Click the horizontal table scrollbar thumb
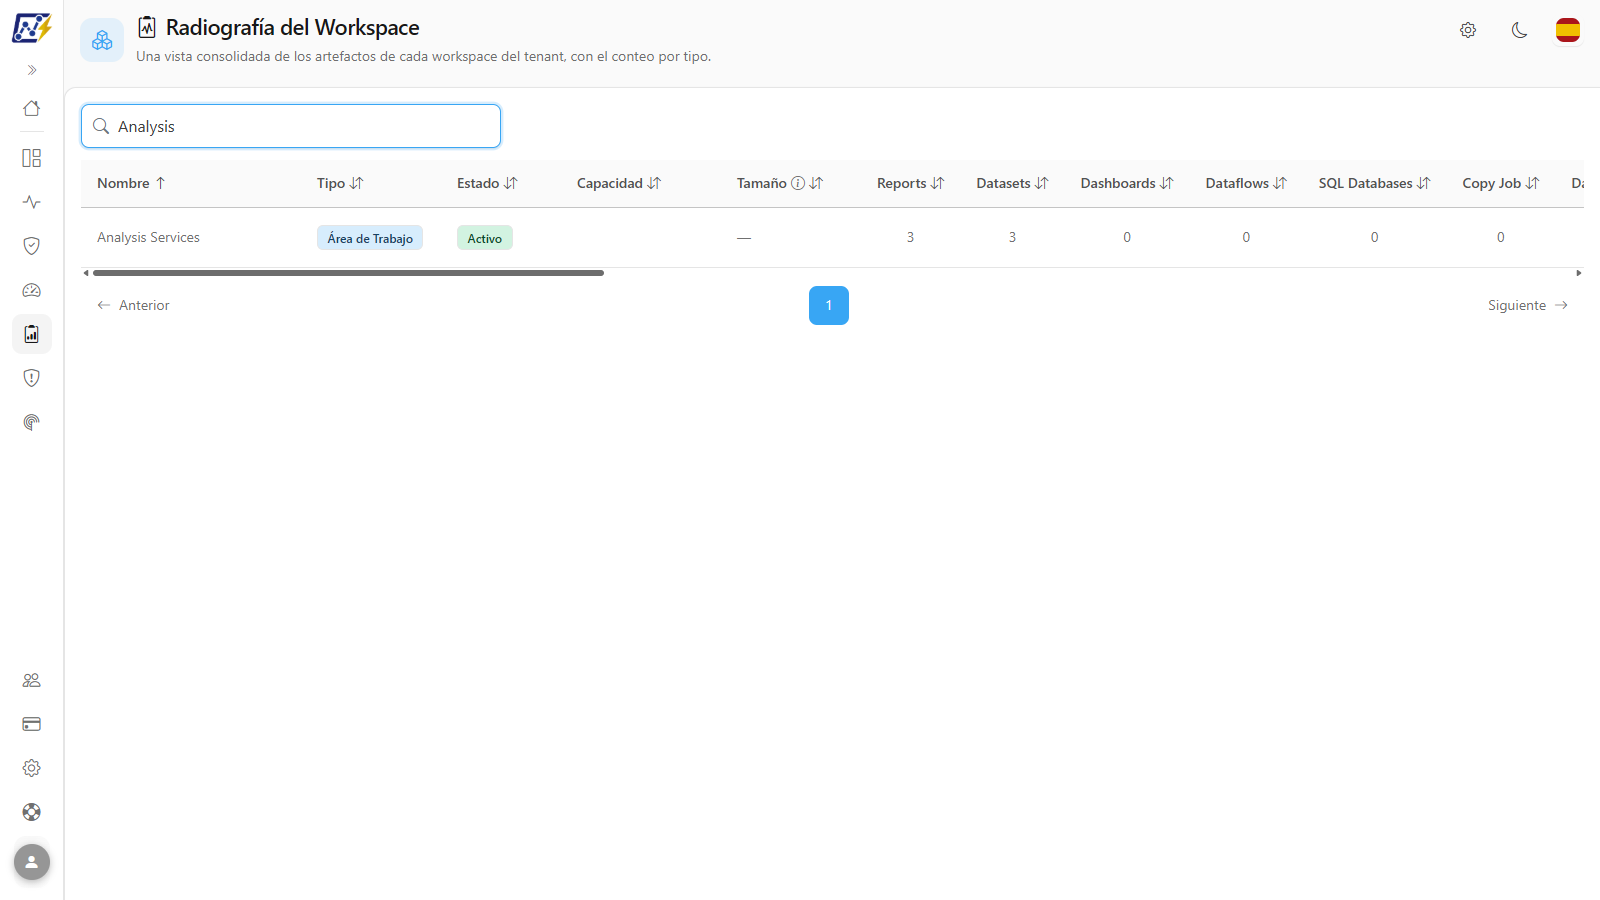This screenshot has width=1600, height=900. 348,273
